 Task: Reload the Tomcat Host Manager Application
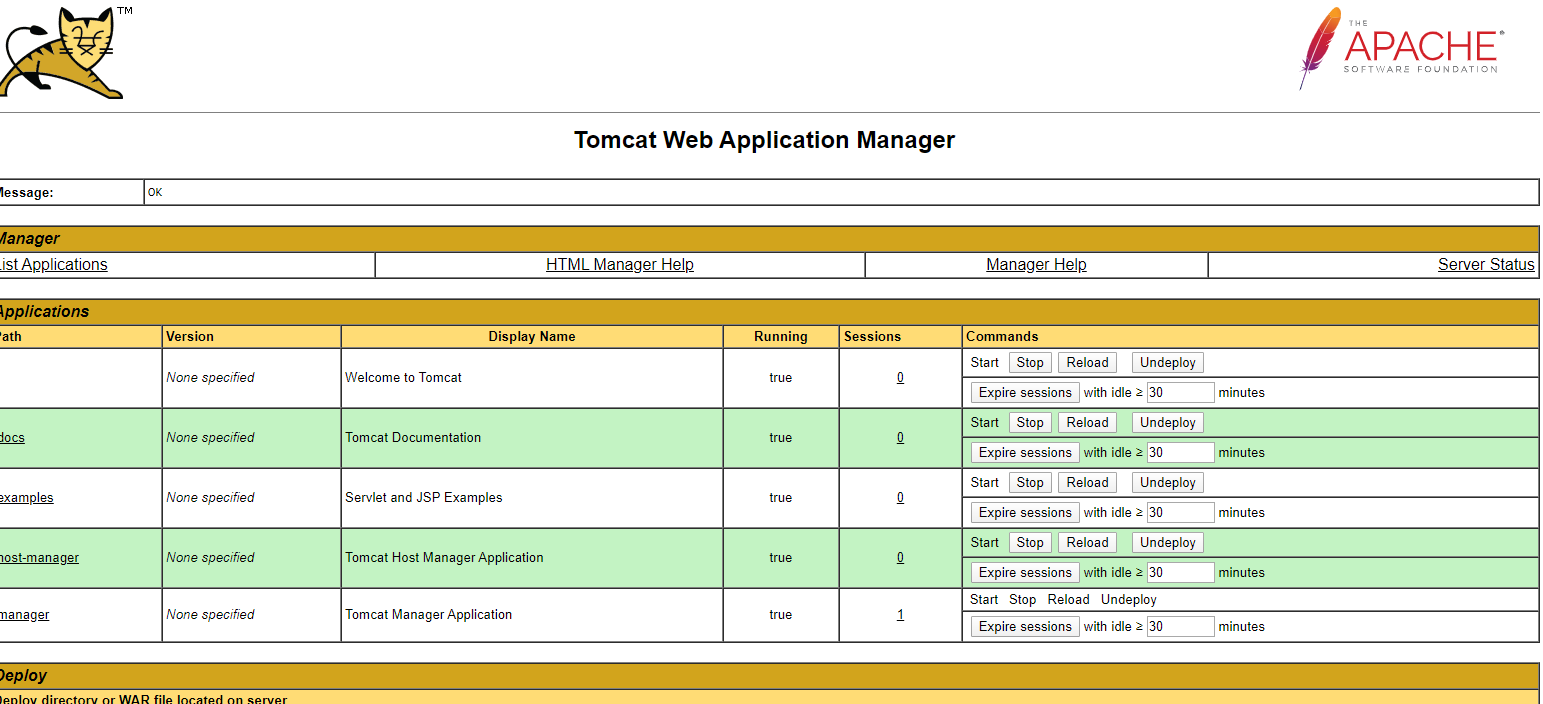pyautogui.click(x=1088, y=543)
